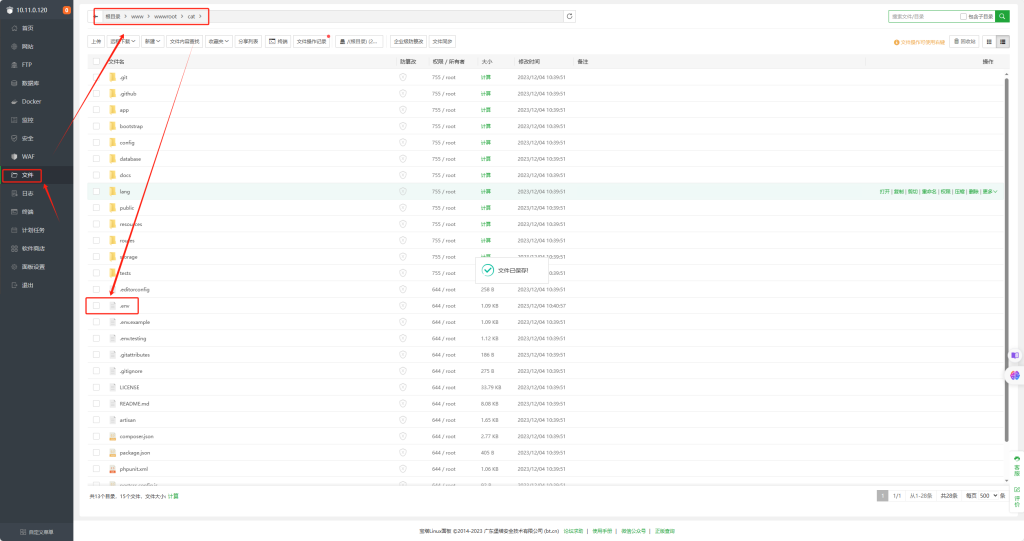1024x541 pixels.
Task: Switch to icon grid view
Action: [989, 41]
